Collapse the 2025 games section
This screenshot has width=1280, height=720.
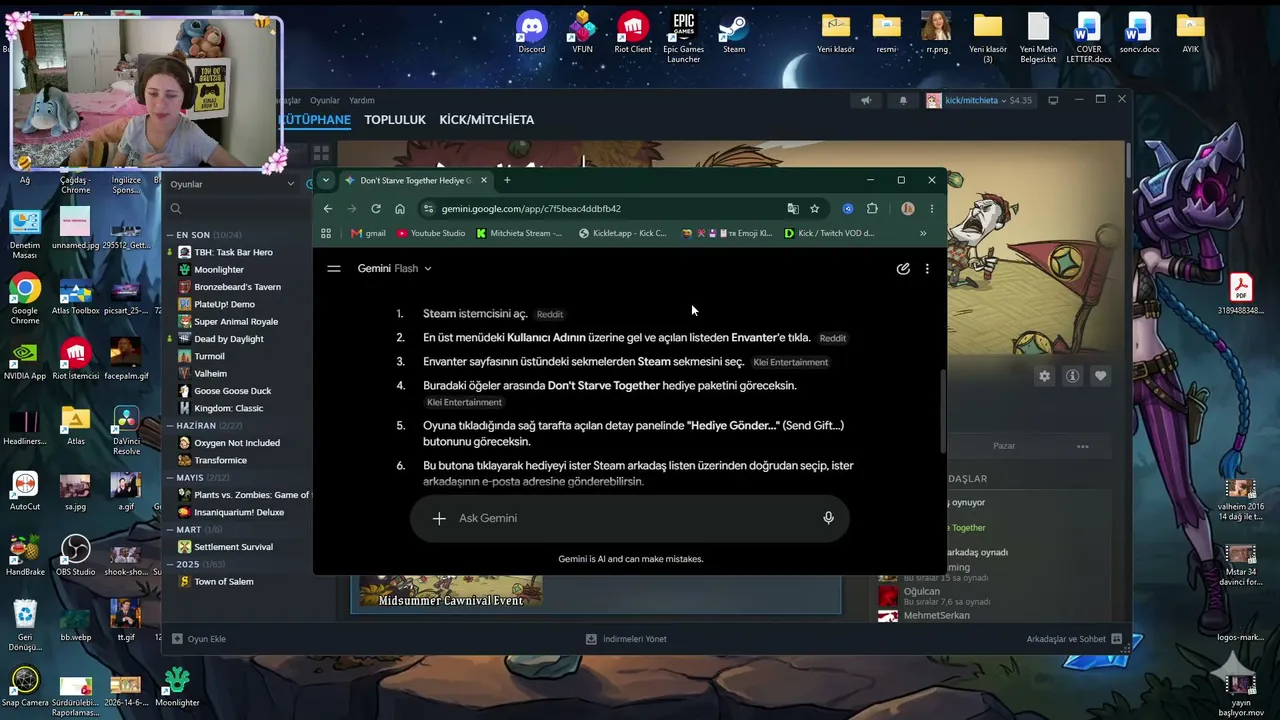pyautogui.click(x=170, y=564)
